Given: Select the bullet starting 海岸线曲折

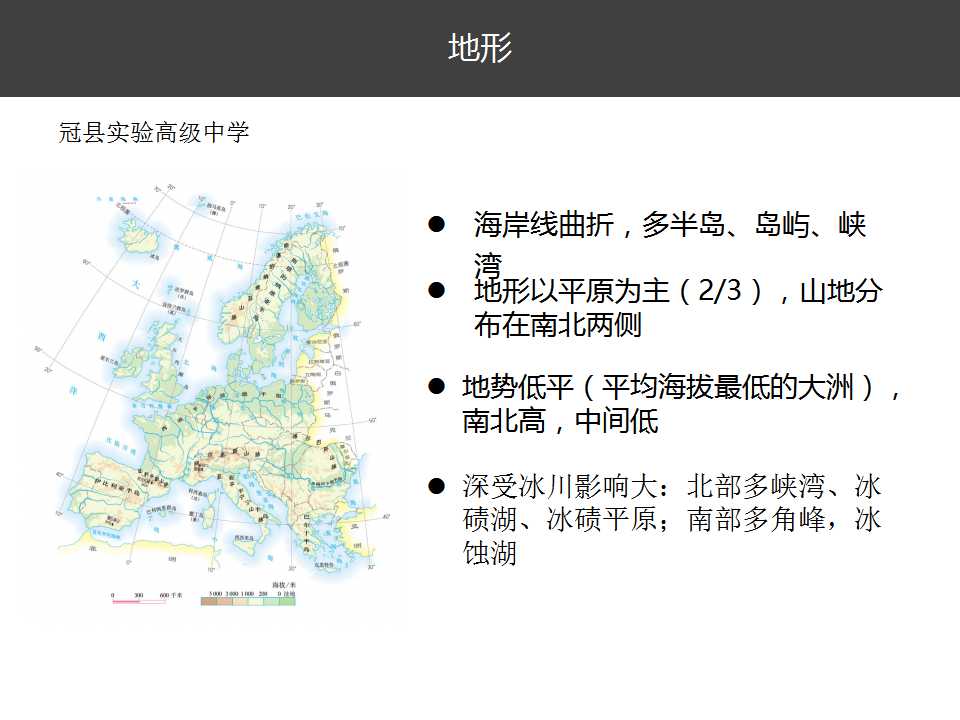Looking at the screenshot, I should click(670, 245).
